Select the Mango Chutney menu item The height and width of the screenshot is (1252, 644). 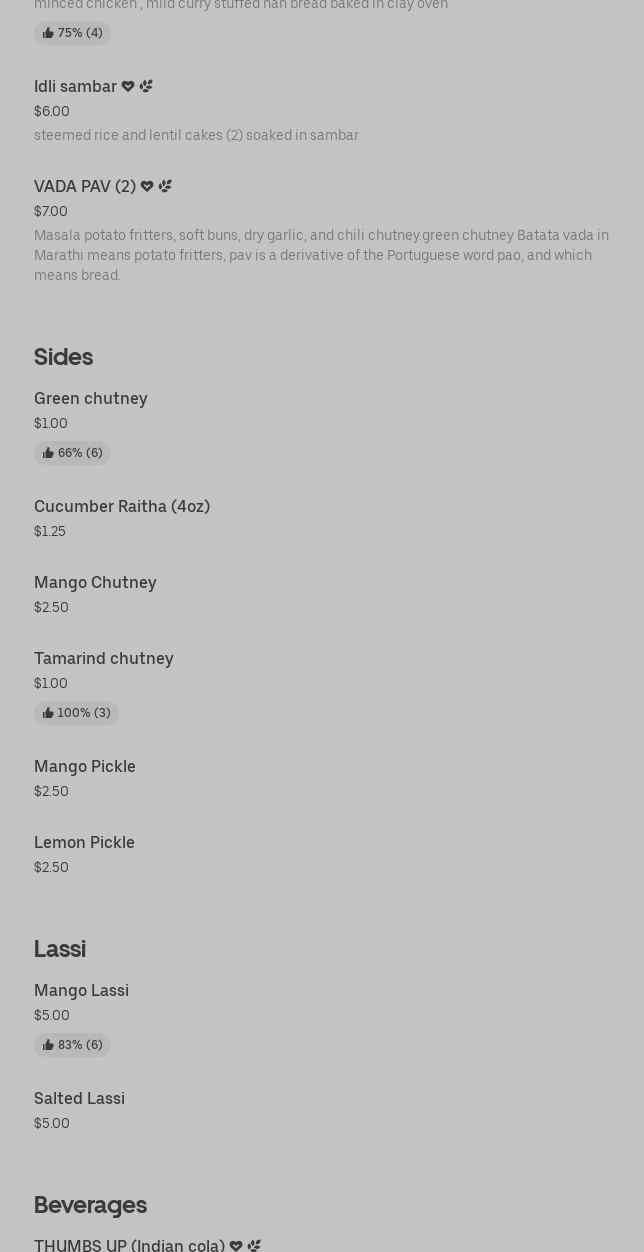click(x=95, y=583)
